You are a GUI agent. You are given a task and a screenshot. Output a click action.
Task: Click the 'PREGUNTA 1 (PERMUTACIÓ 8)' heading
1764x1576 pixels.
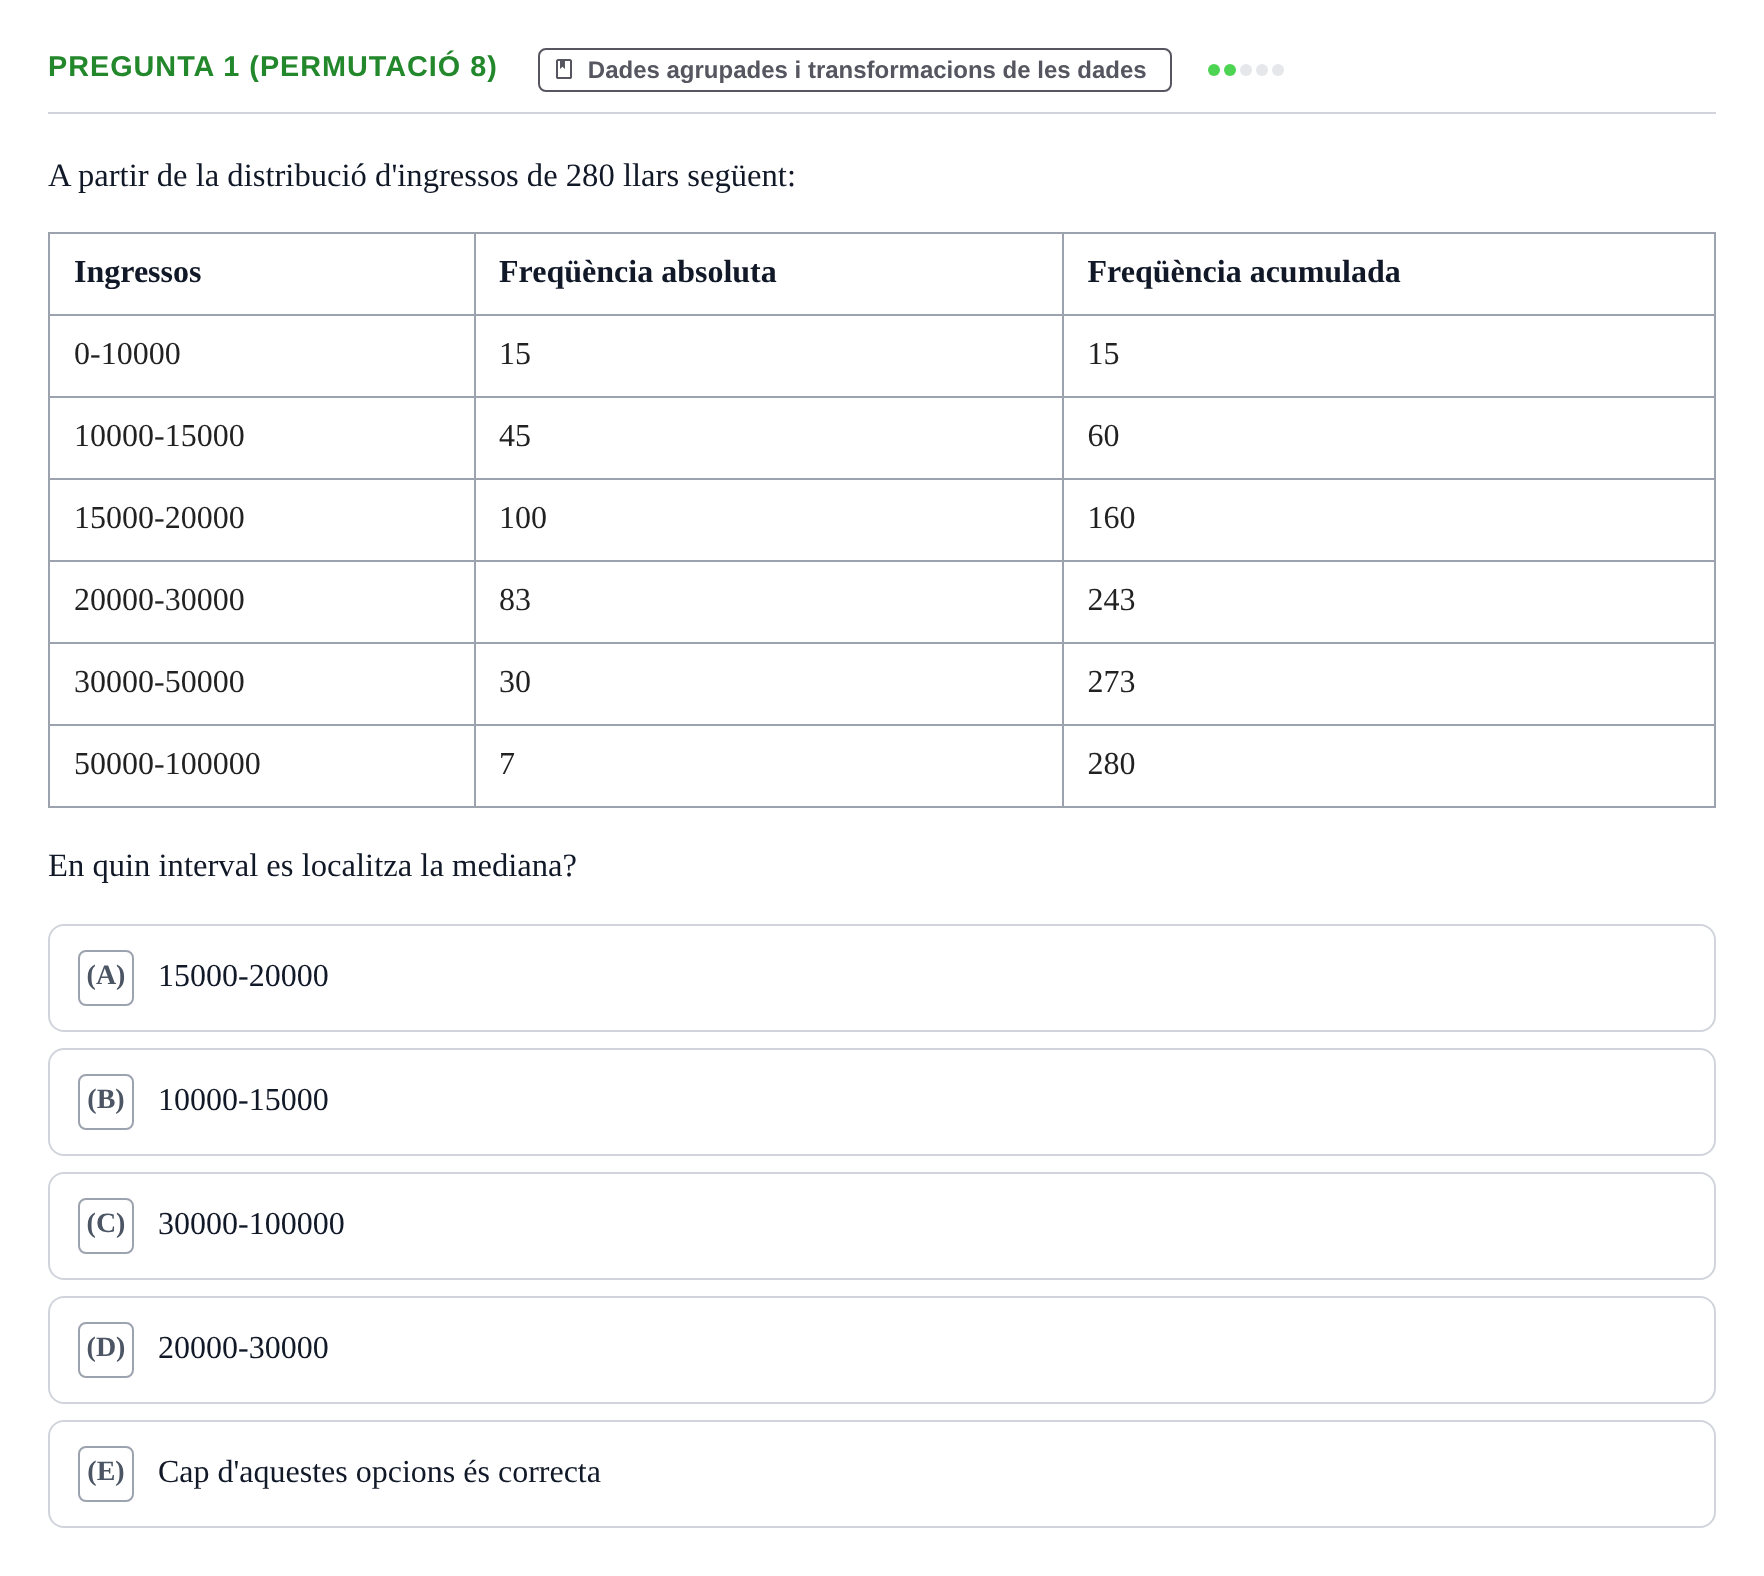pos(272,66)
